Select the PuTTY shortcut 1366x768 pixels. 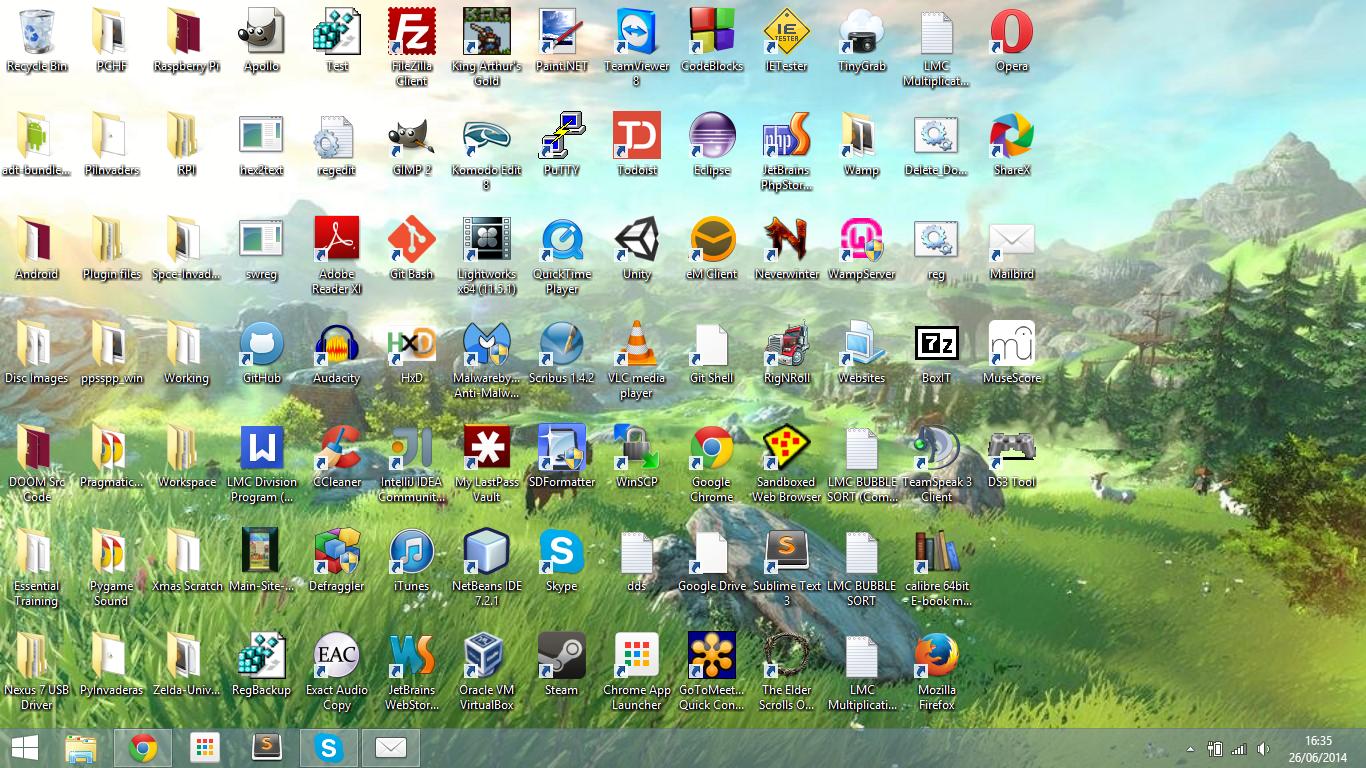[561, 144]
